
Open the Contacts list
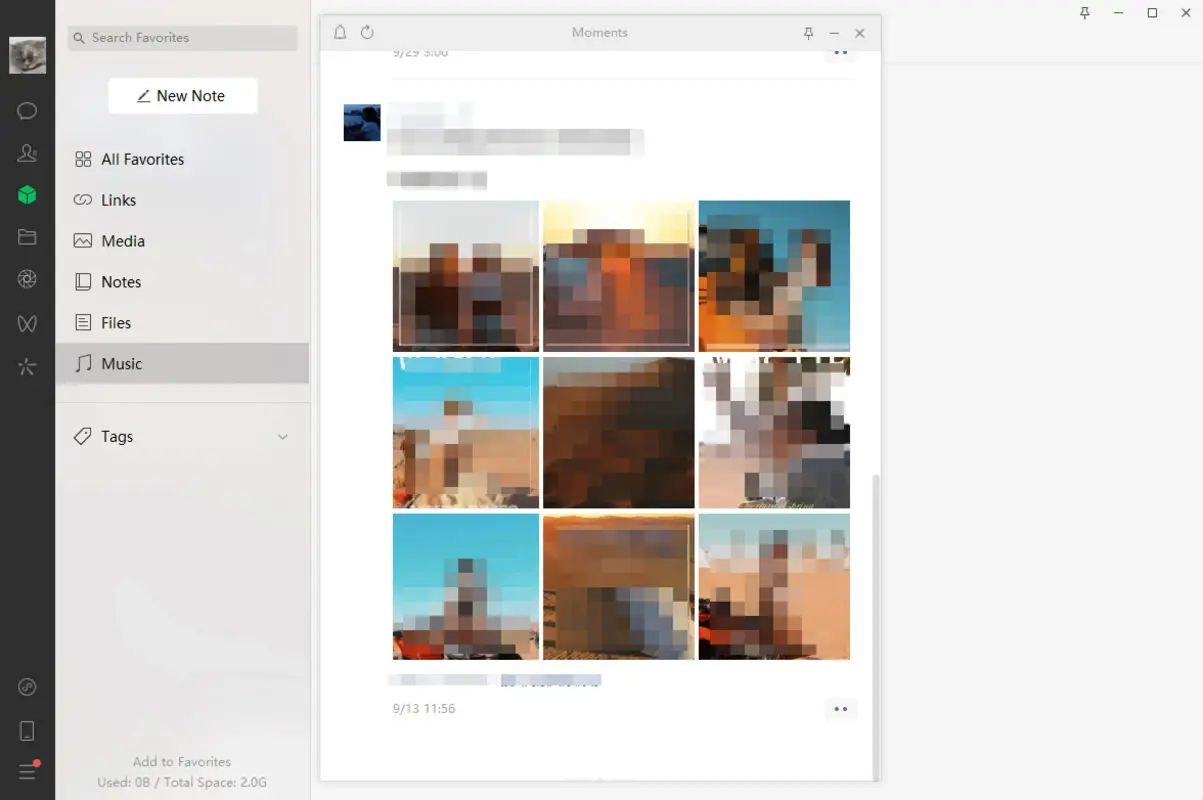(x=27, y=153)
